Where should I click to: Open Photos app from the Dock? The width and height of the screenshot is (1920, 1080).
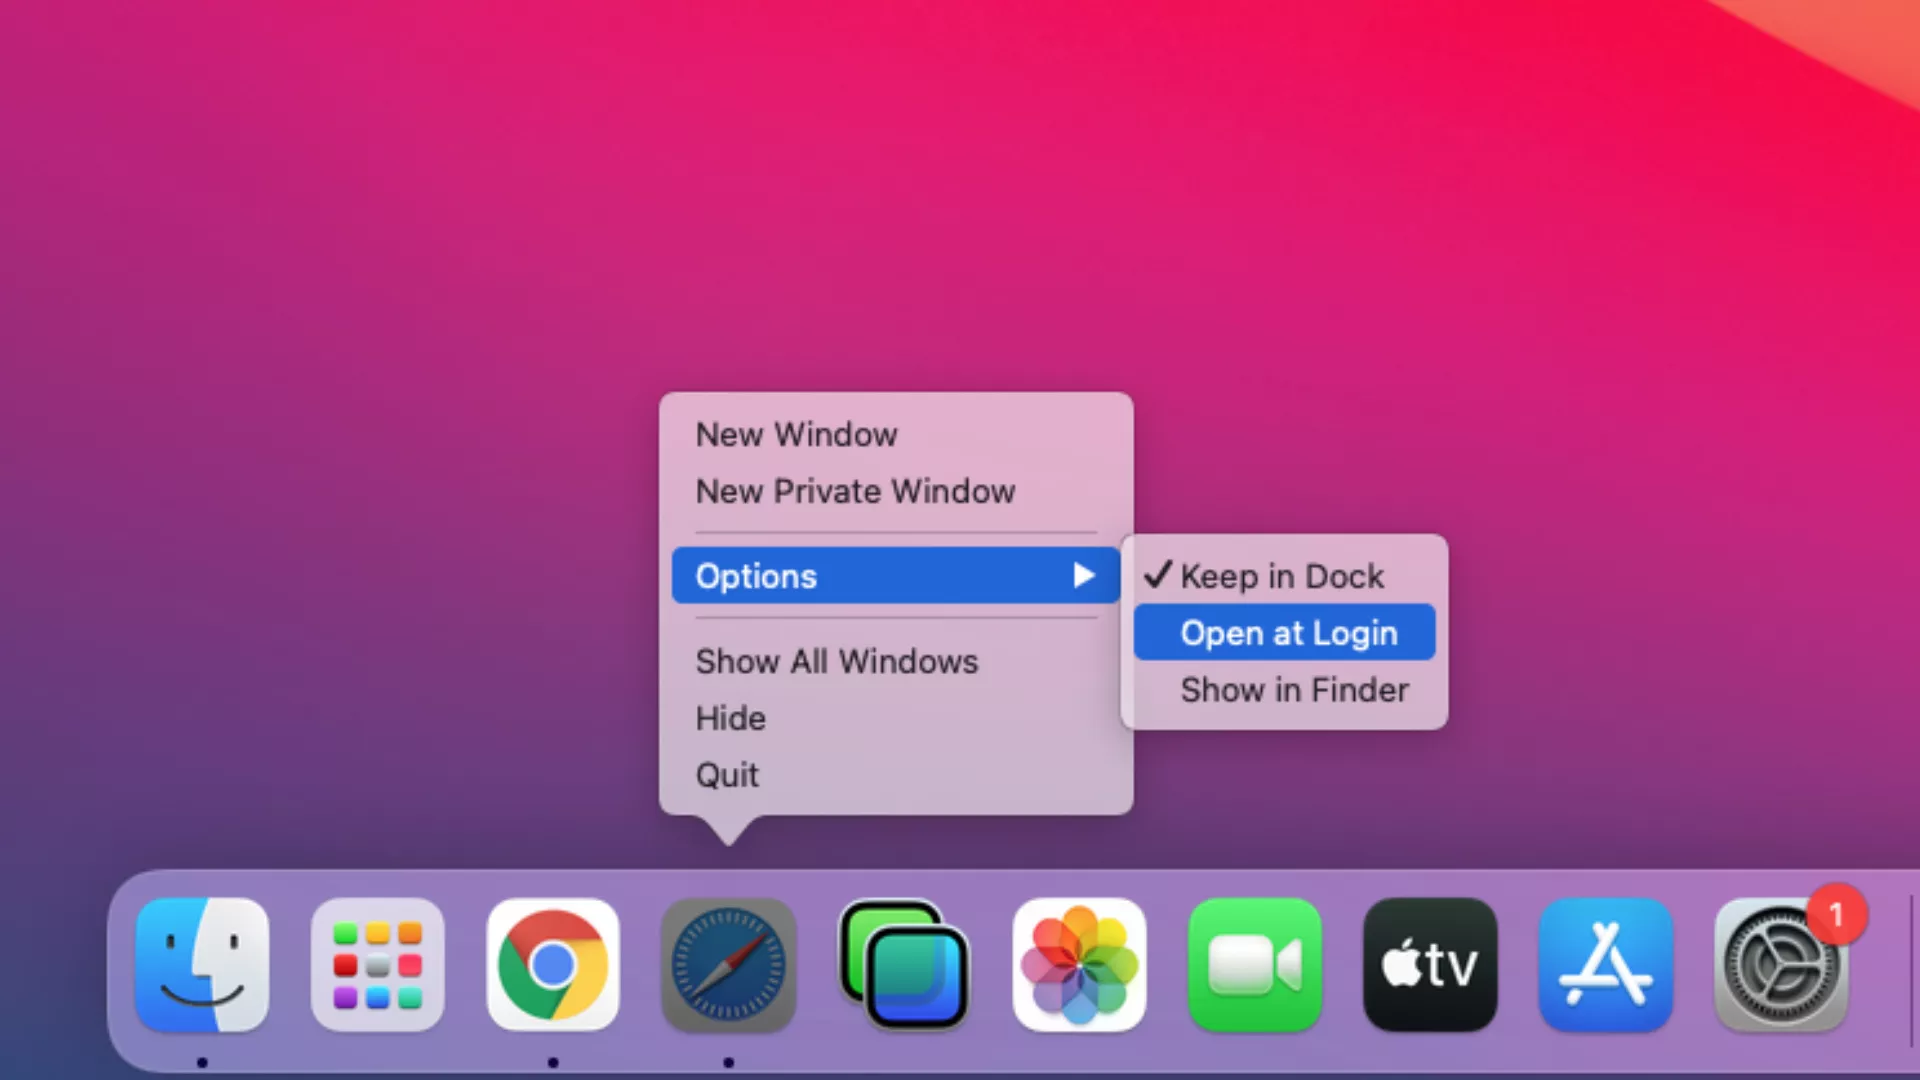point(1079,965)
